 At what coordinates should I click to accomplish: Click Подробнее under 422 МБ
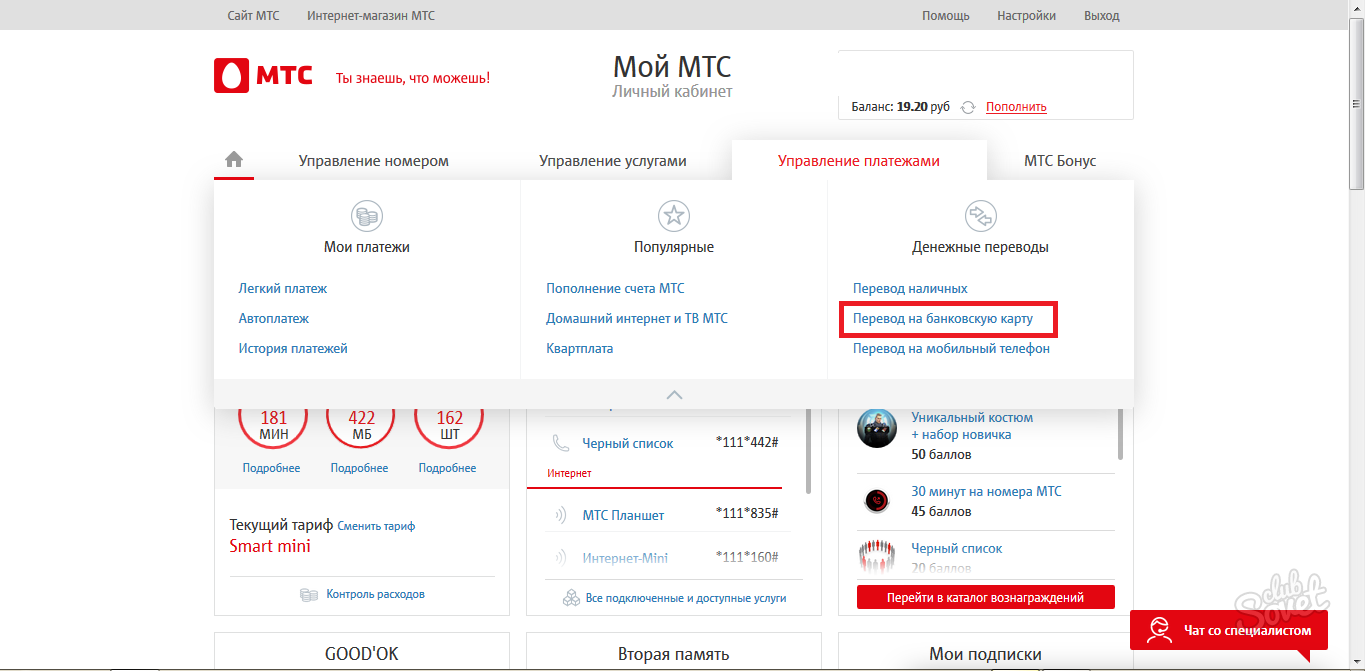coord(359,468)
